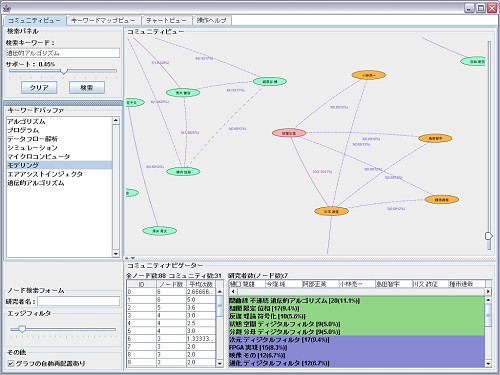Screen dimensions: 500x375
Task: Open the キーワードマップビュー tab
Action: tap(103, 20)
